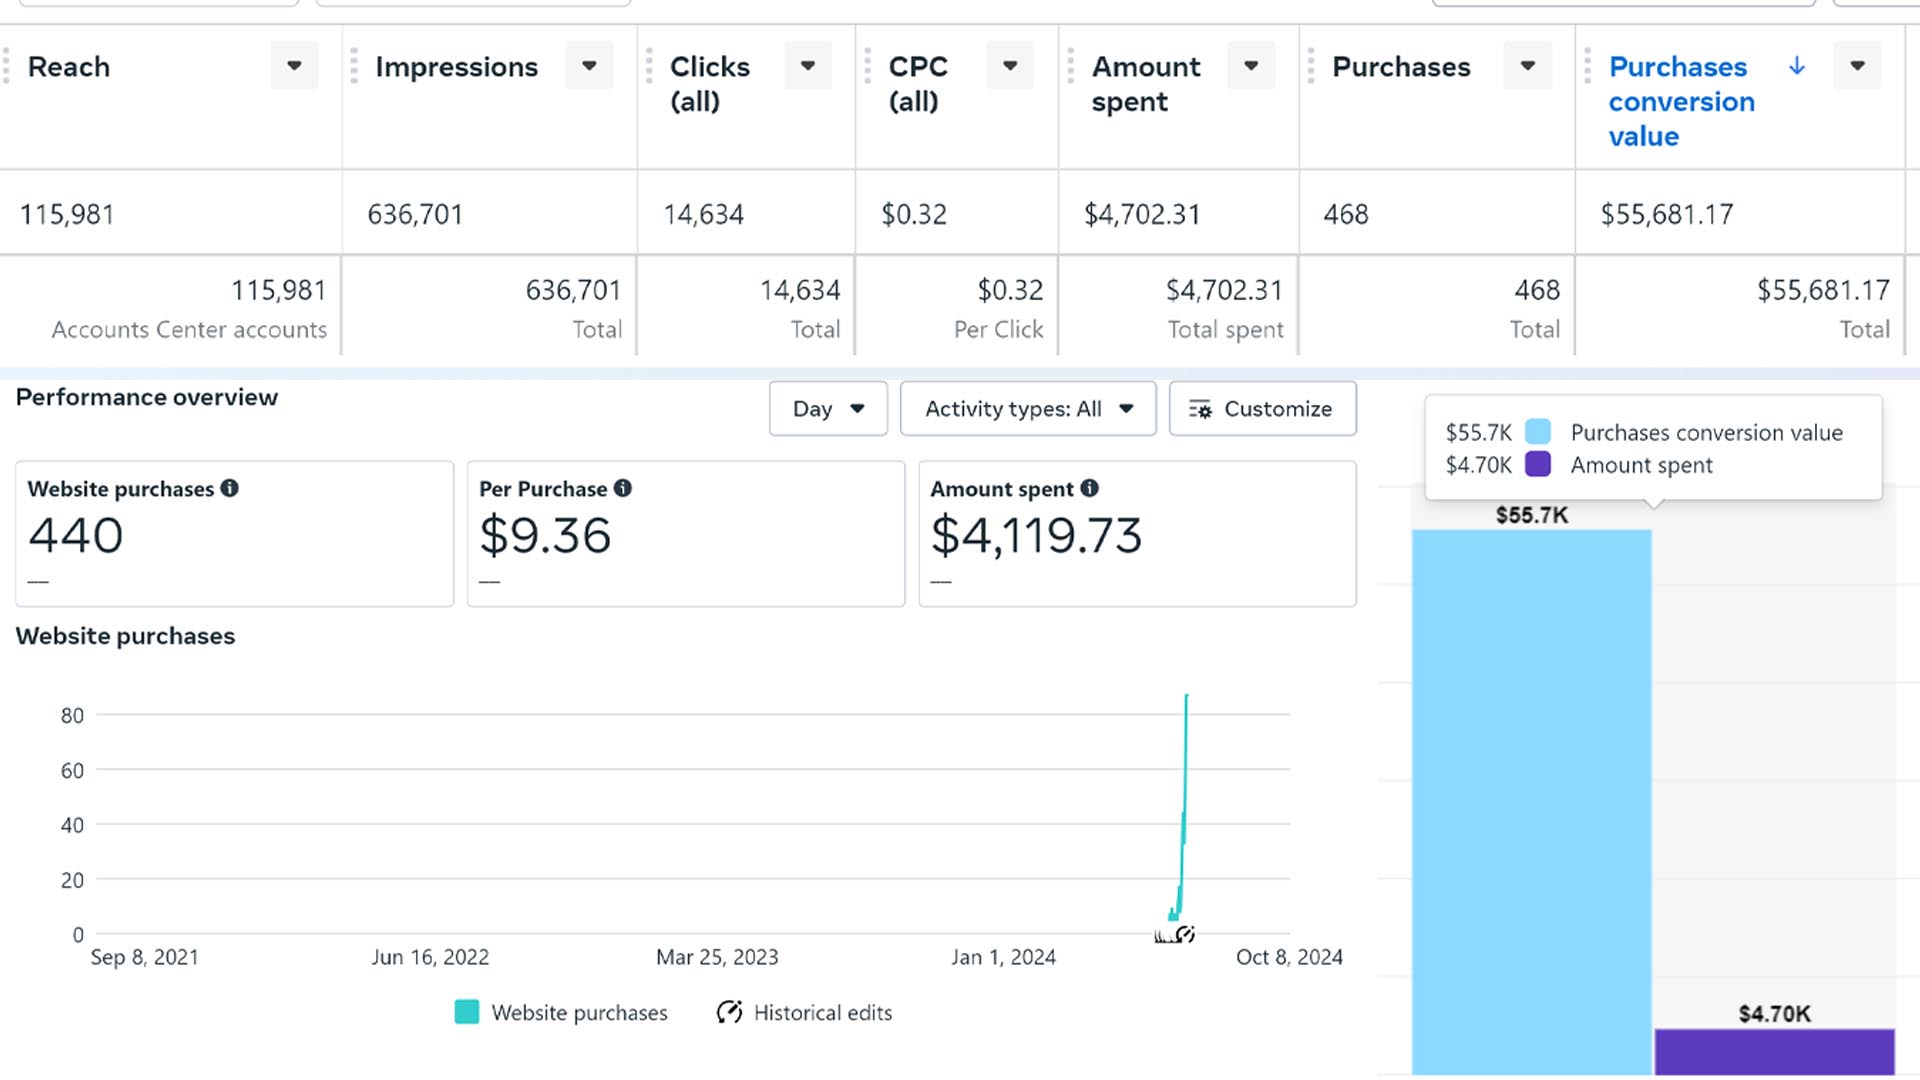
Task: Open the Amount spent column dropdown arrow
Action: click(x=1251, y=66)
